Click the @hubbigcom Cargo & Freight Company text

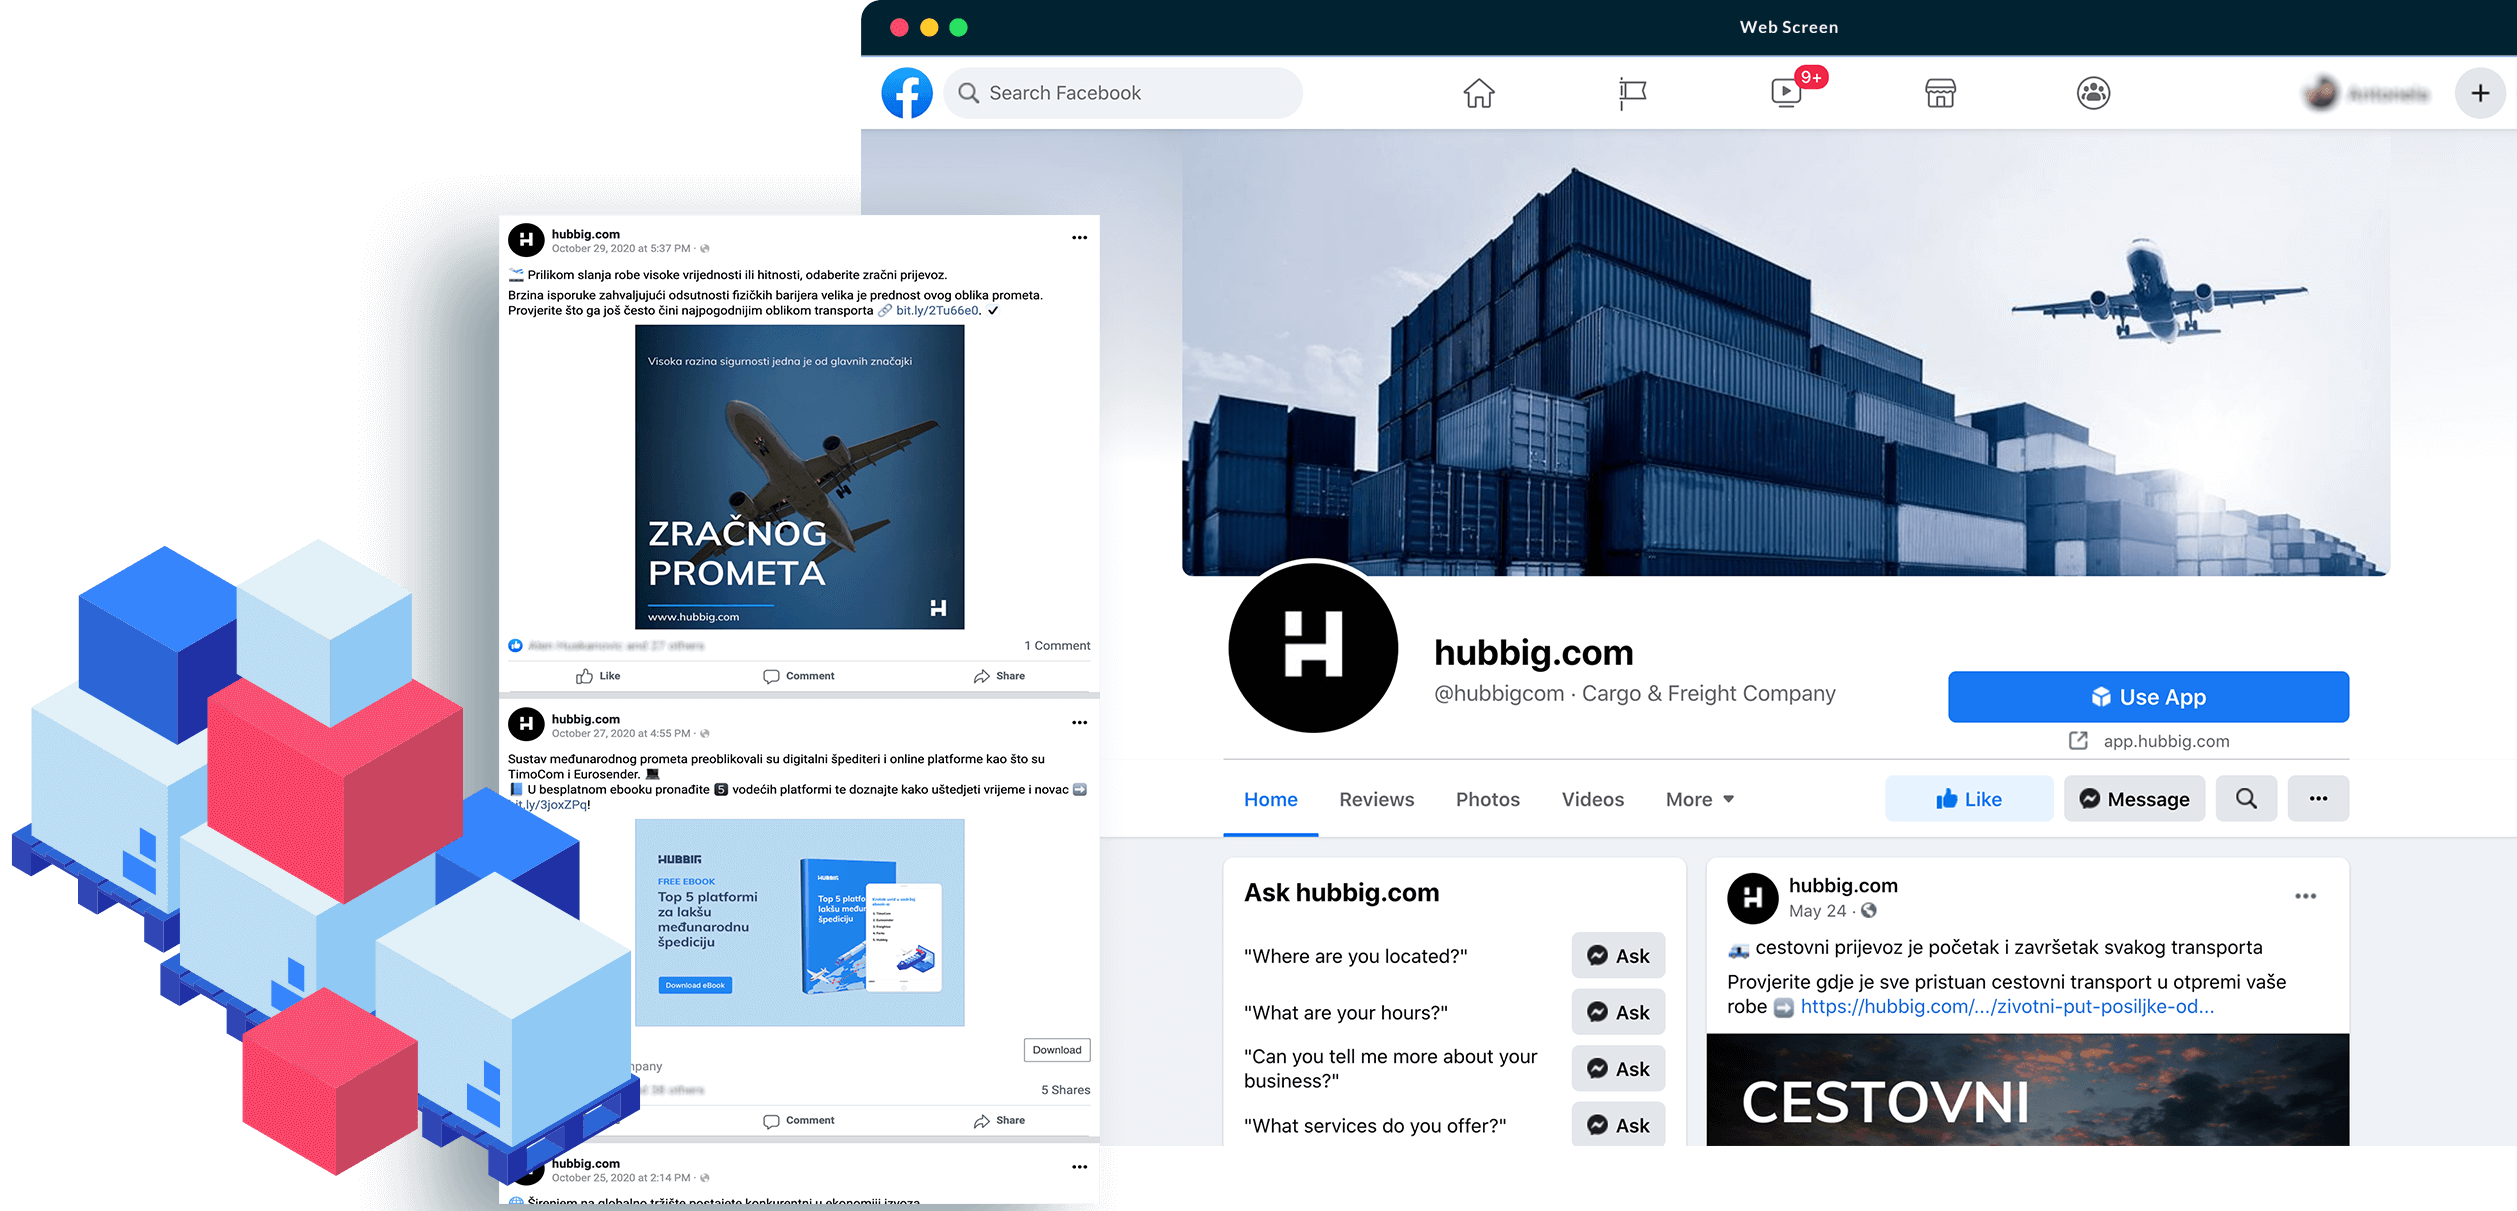[x=1635, y=693]
